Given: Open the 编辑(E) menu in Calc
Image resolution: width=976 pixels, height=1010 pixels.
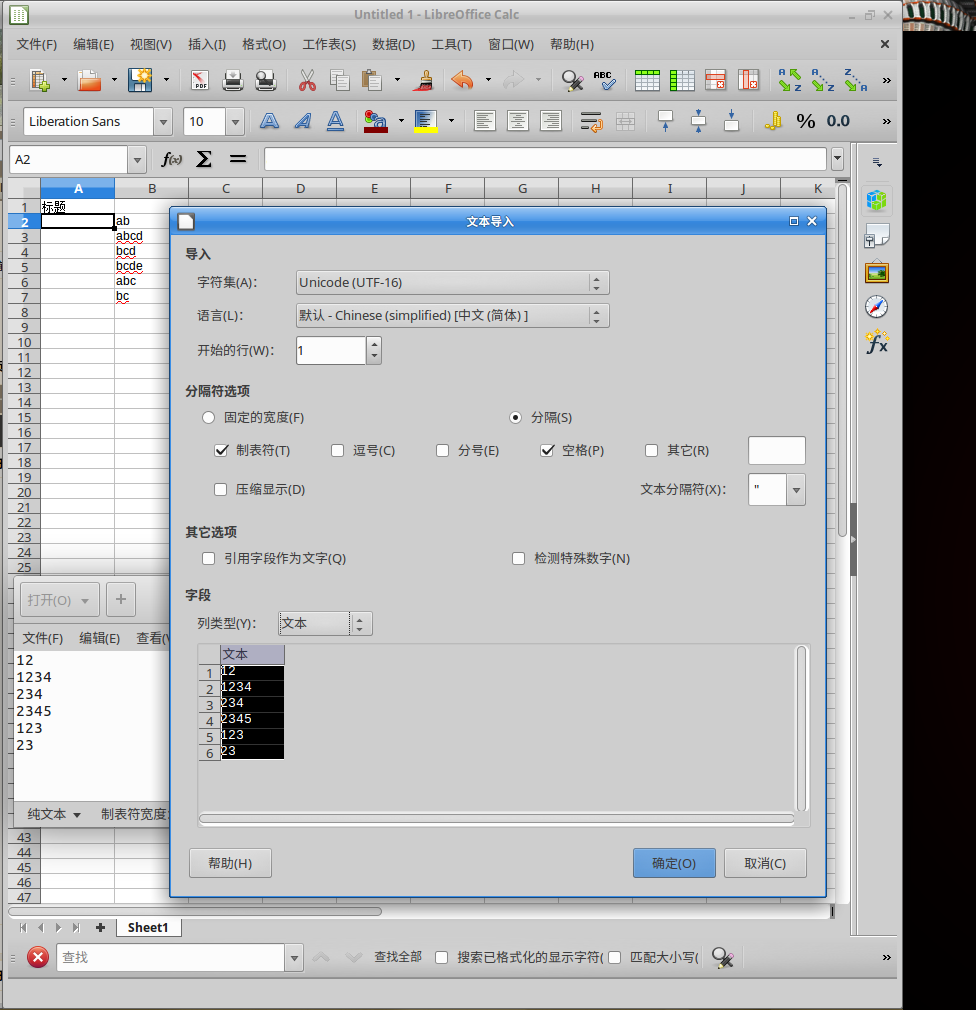Looking at the screenshot, I should [93, 44].
